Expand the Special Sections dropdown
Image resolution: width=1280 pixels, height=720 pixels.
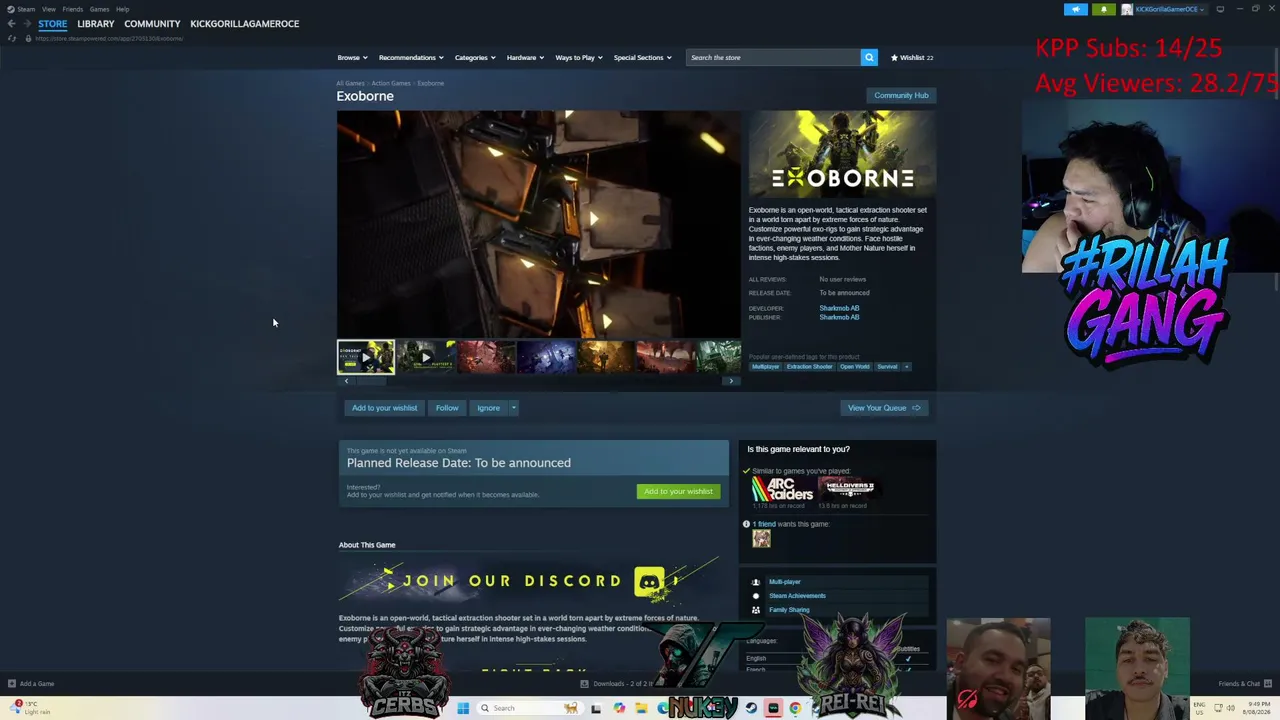(x=642, y=57)
